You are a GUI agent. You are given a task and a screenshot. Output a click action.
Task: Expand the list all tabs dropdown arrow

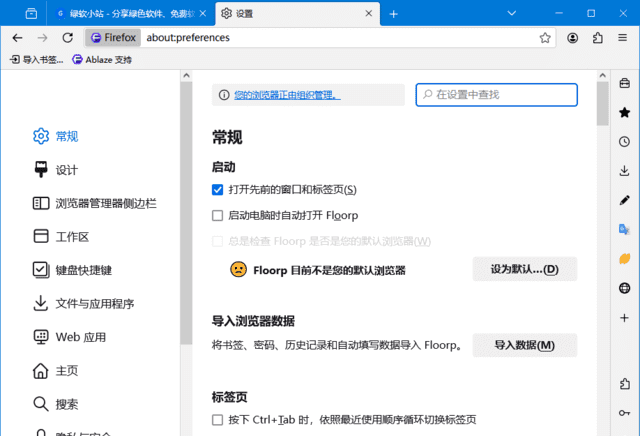[511, 13]
